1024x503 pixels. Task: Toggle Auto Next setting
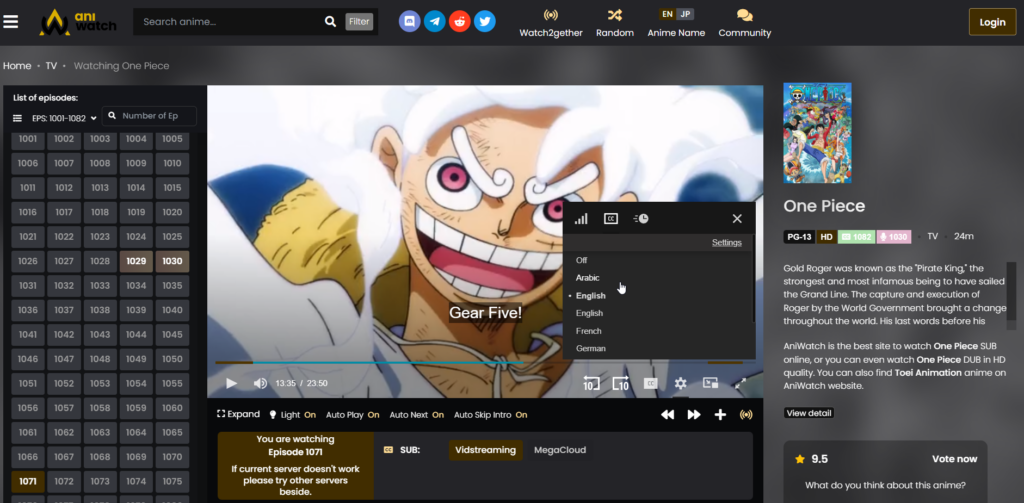coord(417,415)
